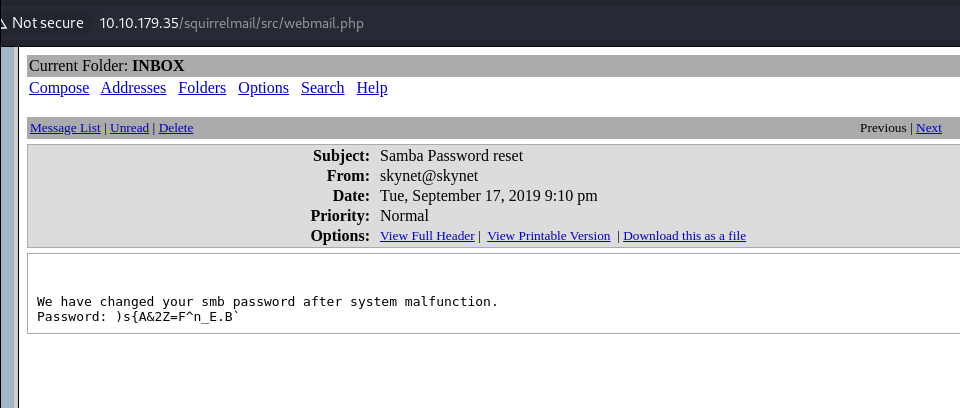The height and width of the screenshot is (408, 960).
Task: Go to the Folders page
Action: pos(202,88)
